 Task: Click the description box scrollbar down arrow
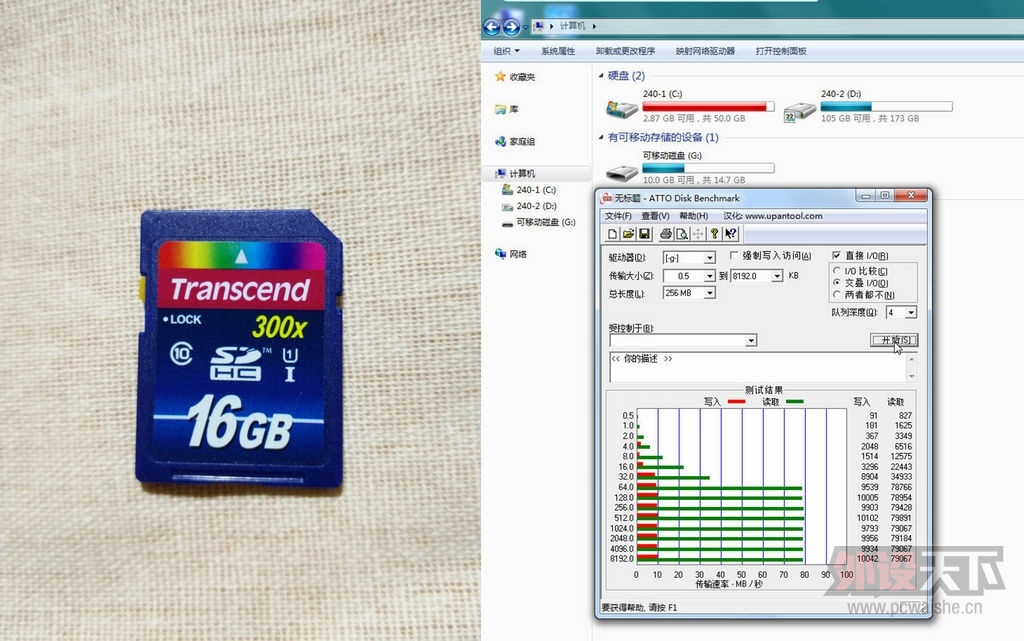pos(911,377)
